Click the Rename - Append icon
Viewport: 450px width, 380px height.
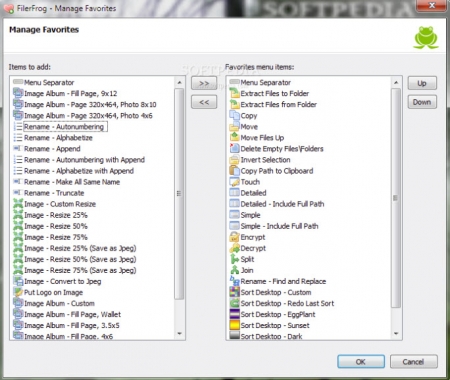[18, 148]
